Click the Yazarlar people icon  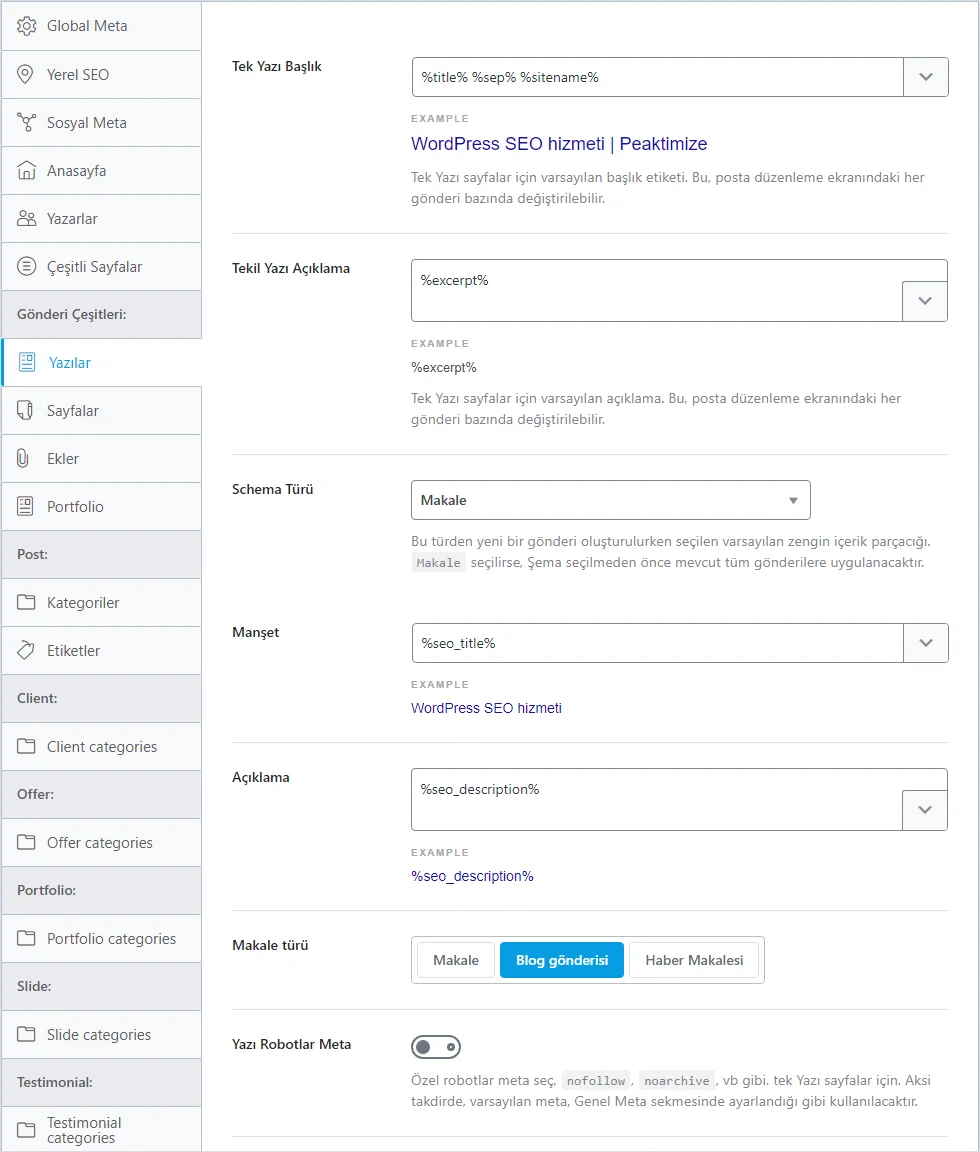coord(26,219)
